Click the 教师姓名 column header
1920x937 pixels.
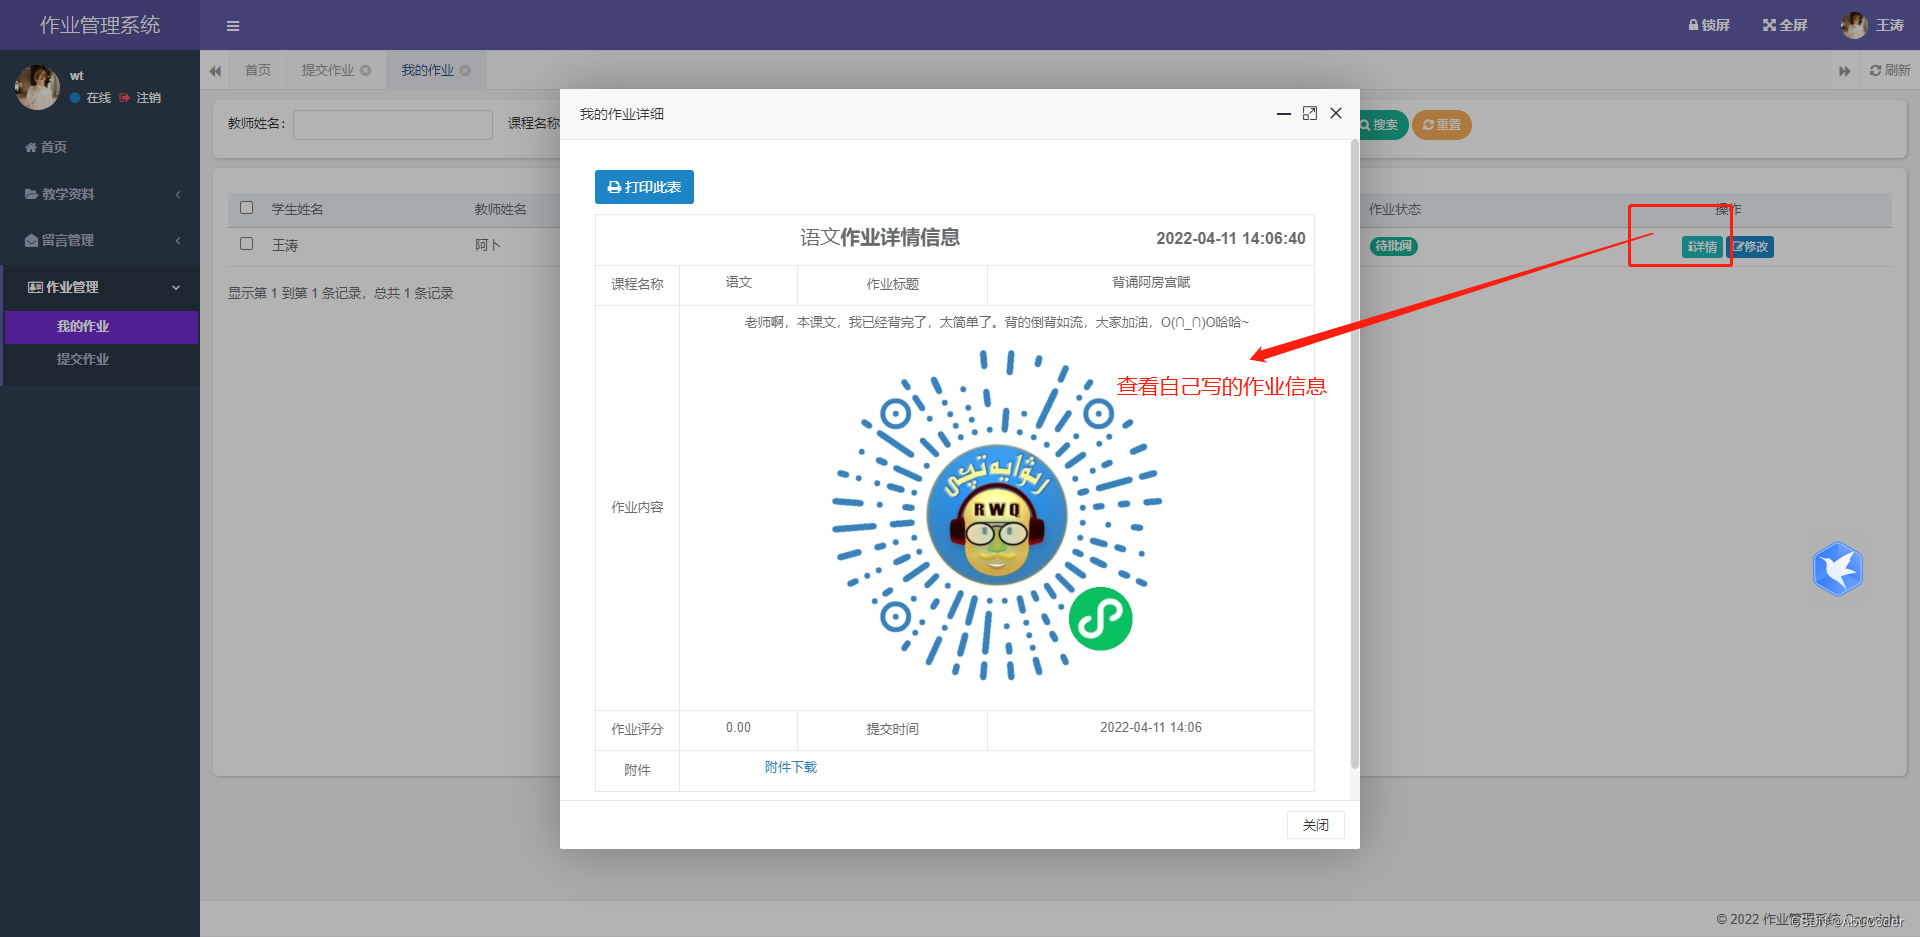click(501, 209)
